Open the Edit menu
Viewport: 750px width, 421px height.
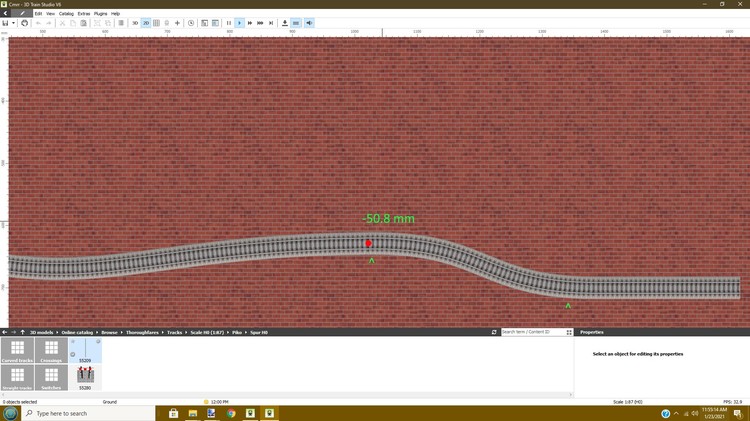pos(38,13)
